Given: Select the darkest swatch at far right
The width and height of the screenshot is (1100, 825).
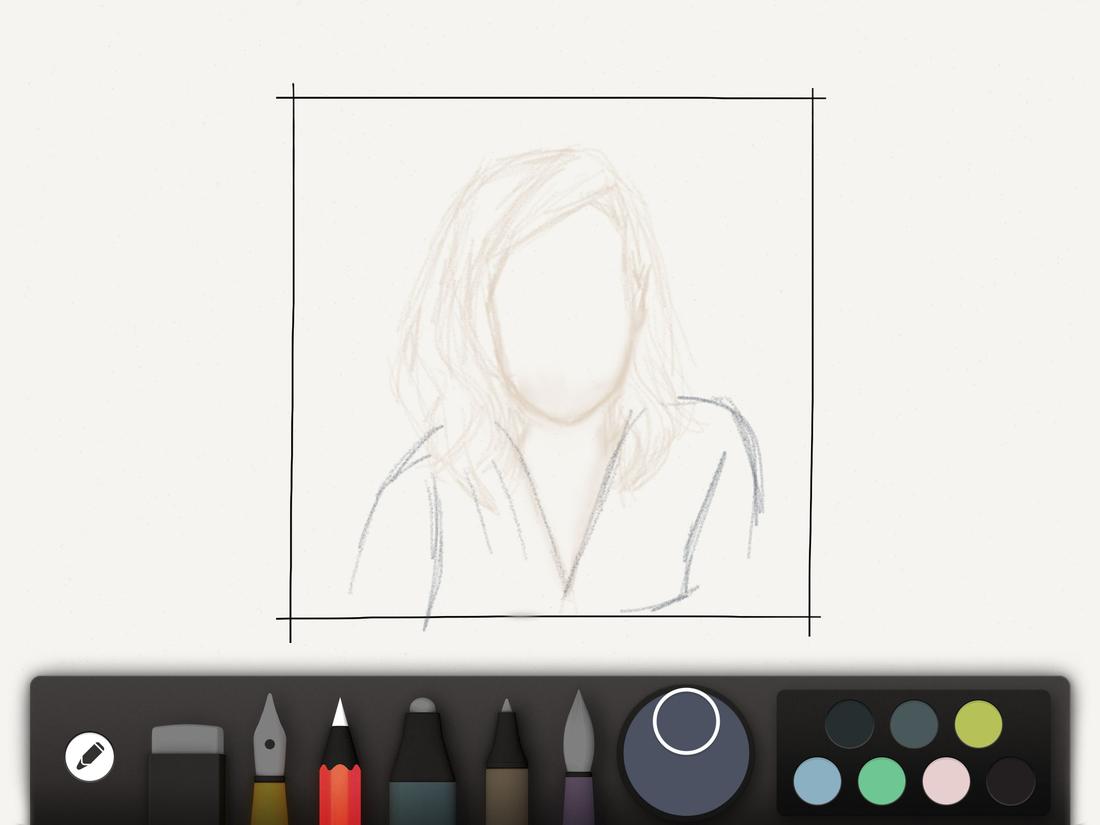Looking at the screenshot, I should pyautogui.click(x=1010, y=782).
